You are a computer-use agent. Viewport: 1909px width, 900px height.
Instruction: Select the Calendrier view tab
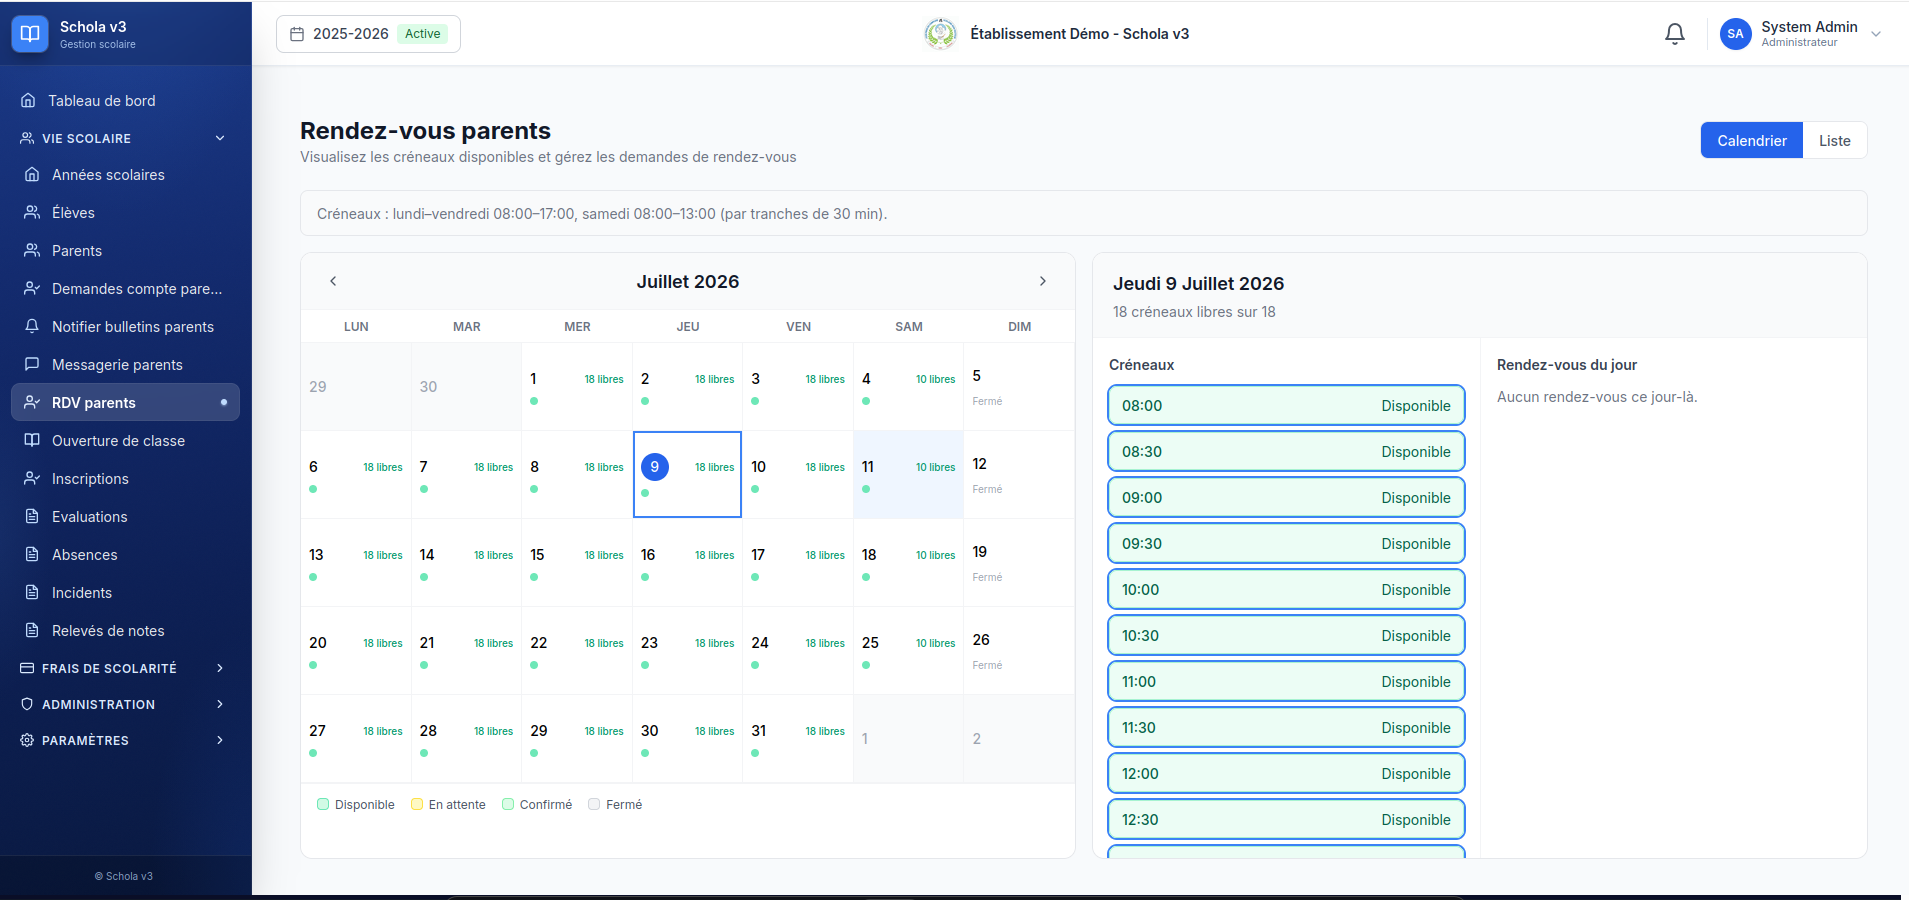(x=1751, y=140)
